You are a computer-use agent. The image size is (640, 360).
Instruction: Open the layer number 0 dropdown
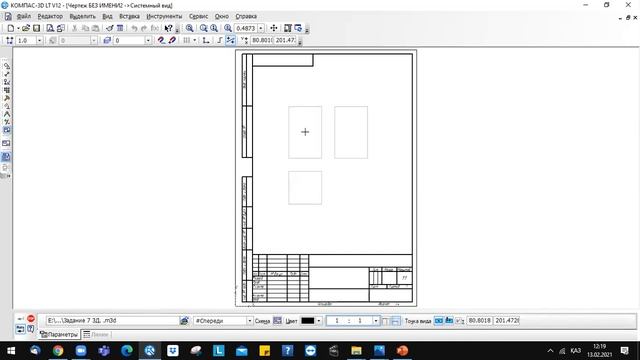point(148,40)
